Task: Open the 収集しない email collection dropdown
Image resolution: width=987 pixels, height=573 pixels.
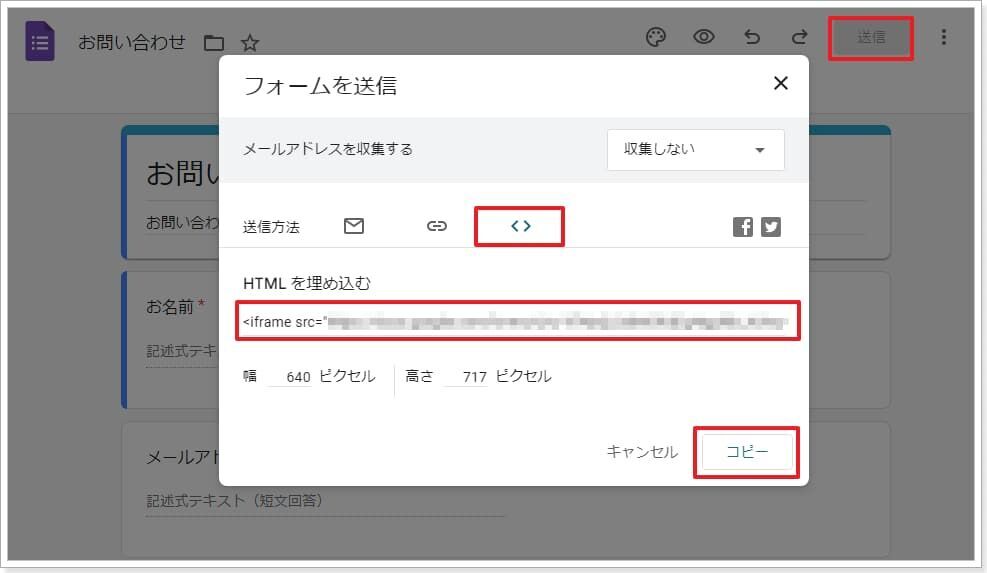Action: click(x=696, y=150)
